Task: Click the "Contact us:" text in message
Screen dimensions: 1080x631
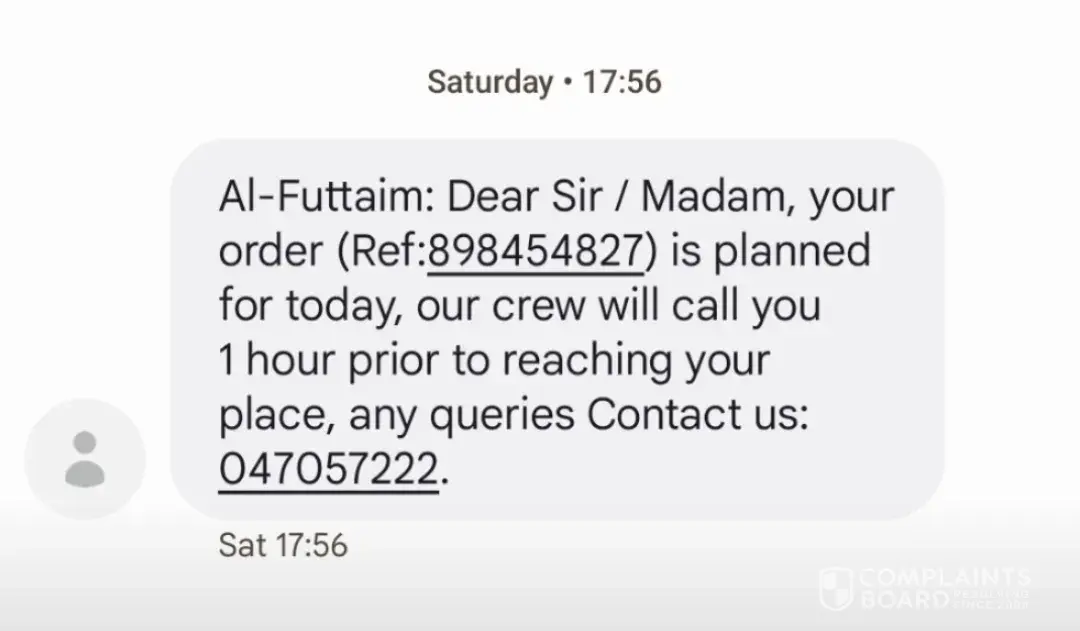Action: [x=696, y=414]
